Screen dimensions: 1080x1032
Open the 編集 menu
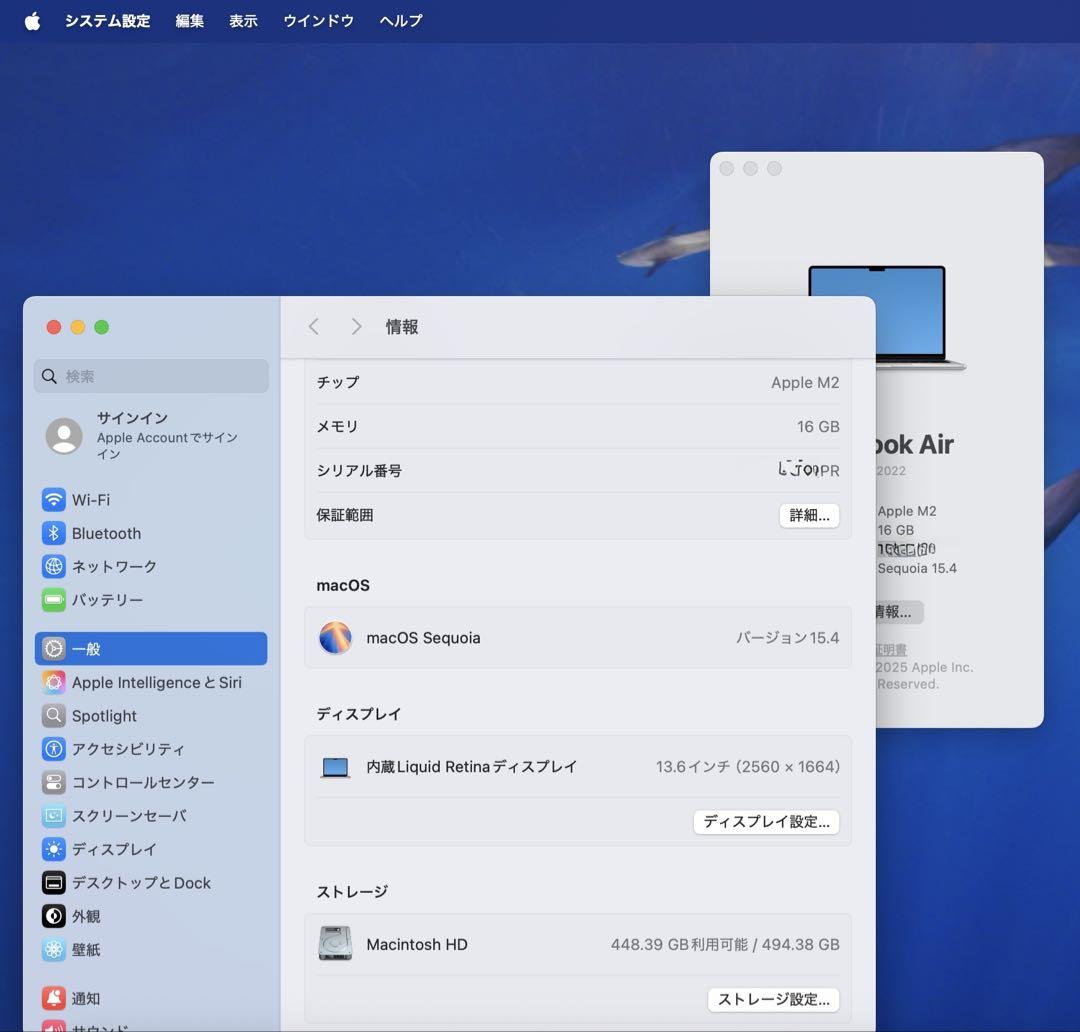(189, 21)
